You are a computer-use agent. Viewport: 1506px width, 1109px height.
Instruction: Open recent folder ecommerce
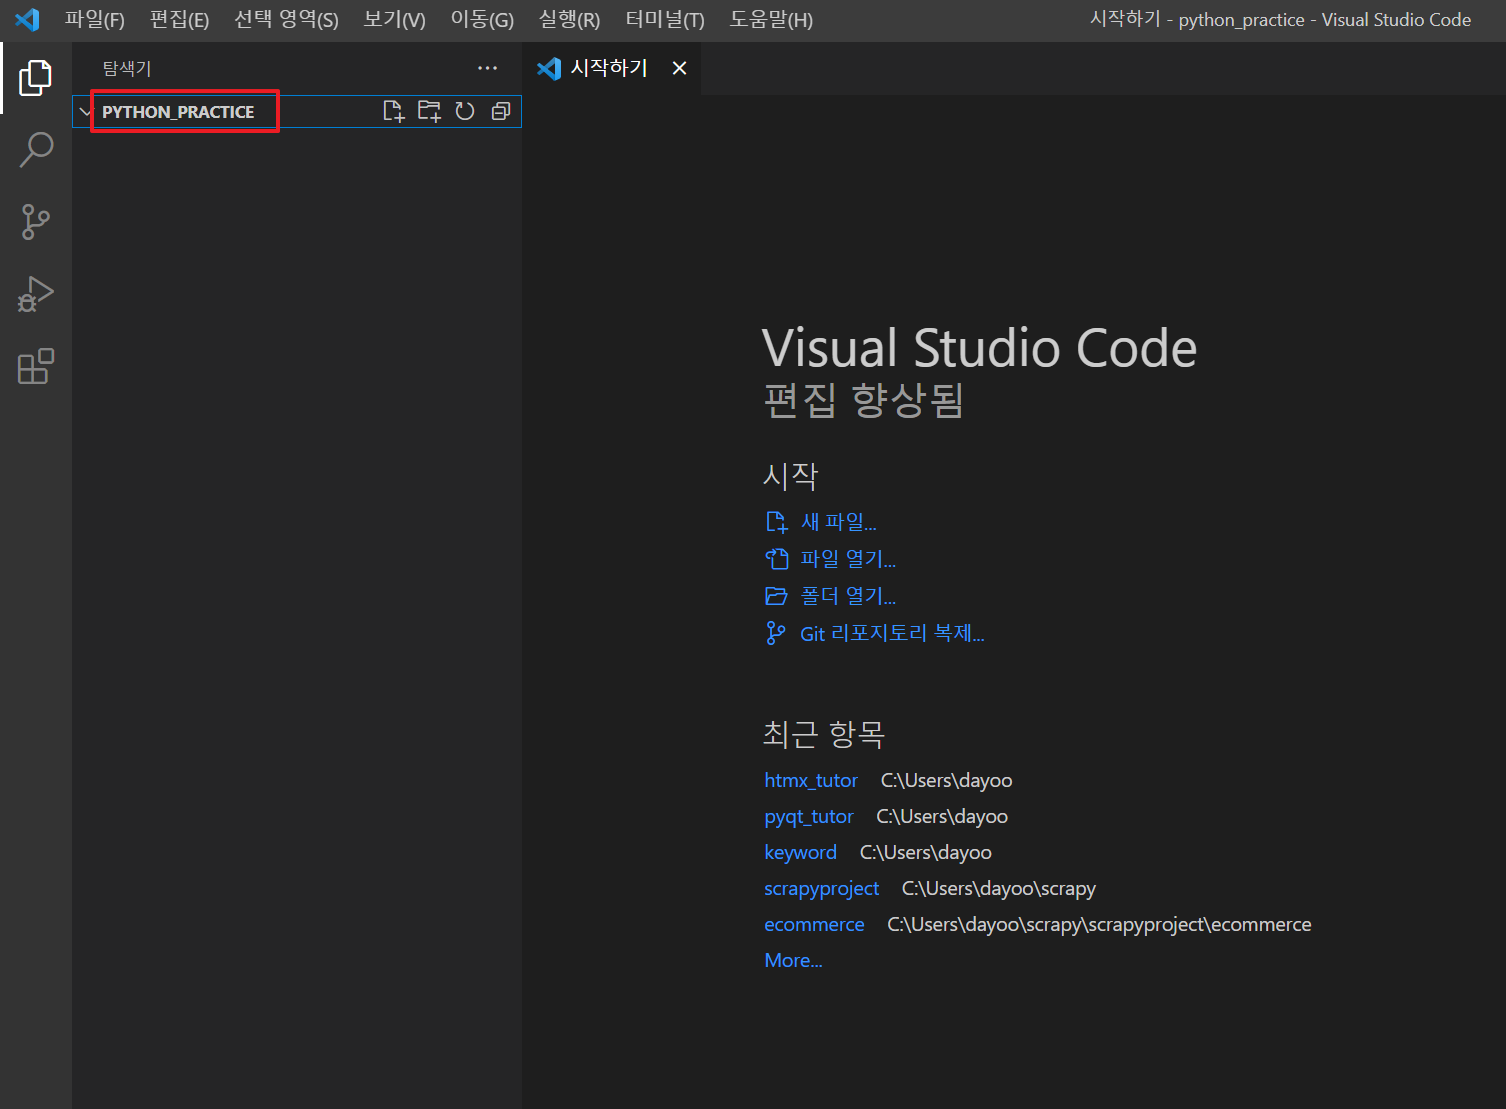tap(814, 924)
